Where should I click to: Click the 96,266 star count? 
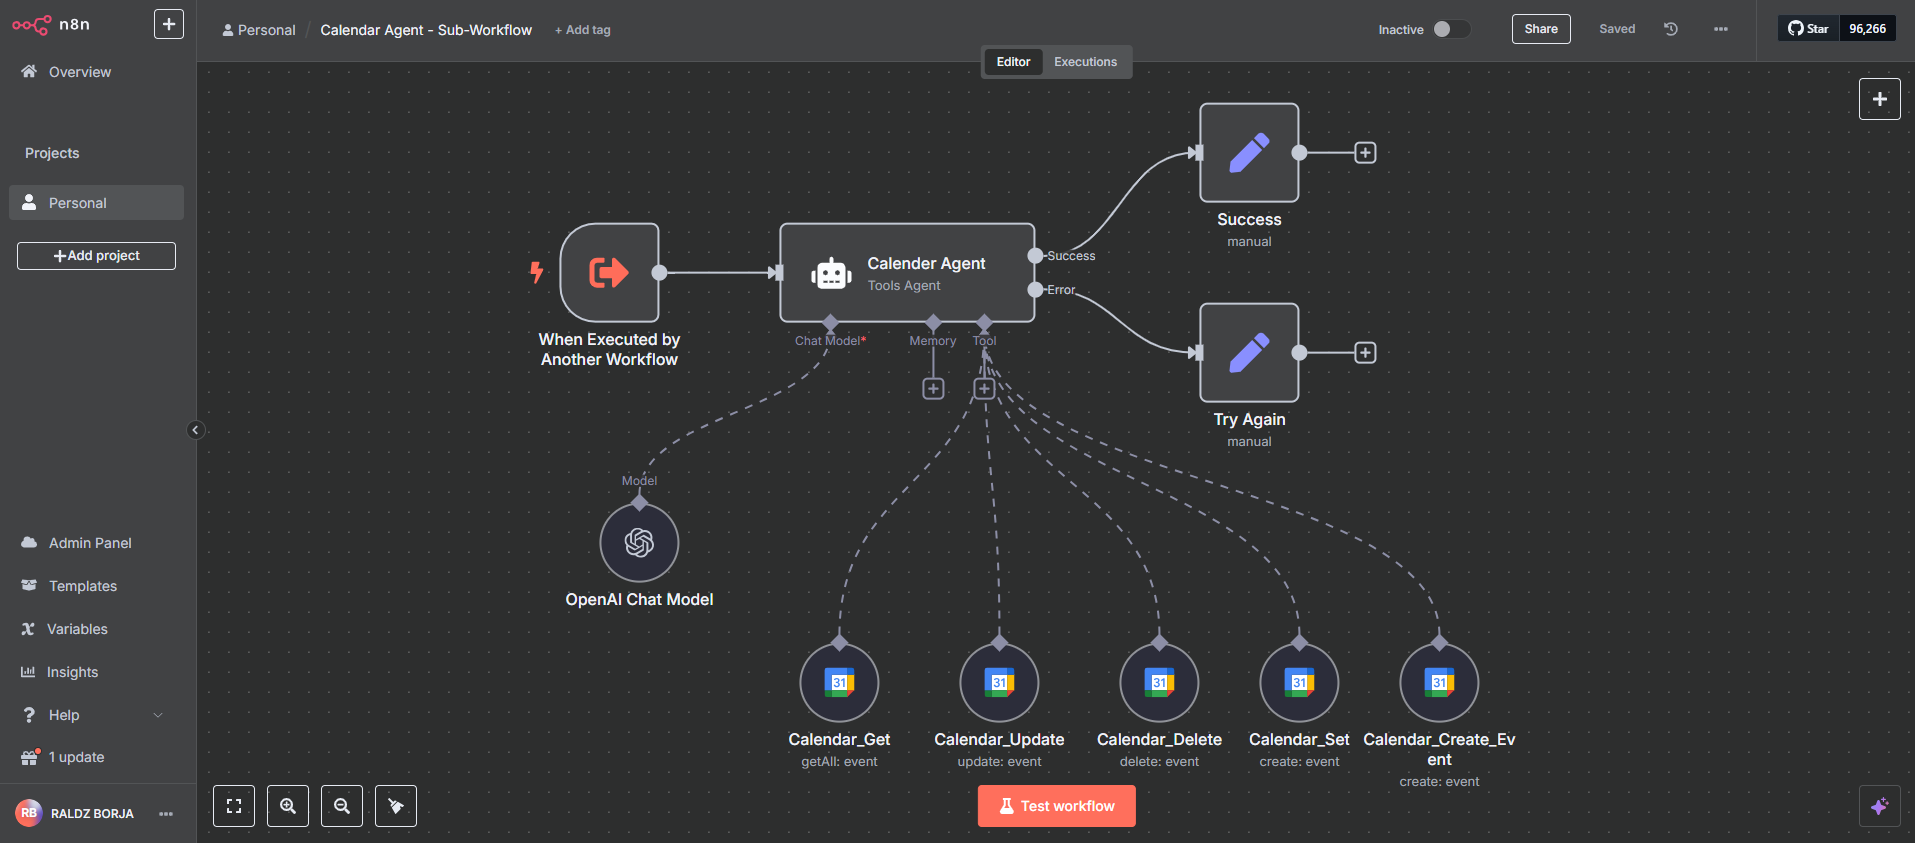(1867, 29)
